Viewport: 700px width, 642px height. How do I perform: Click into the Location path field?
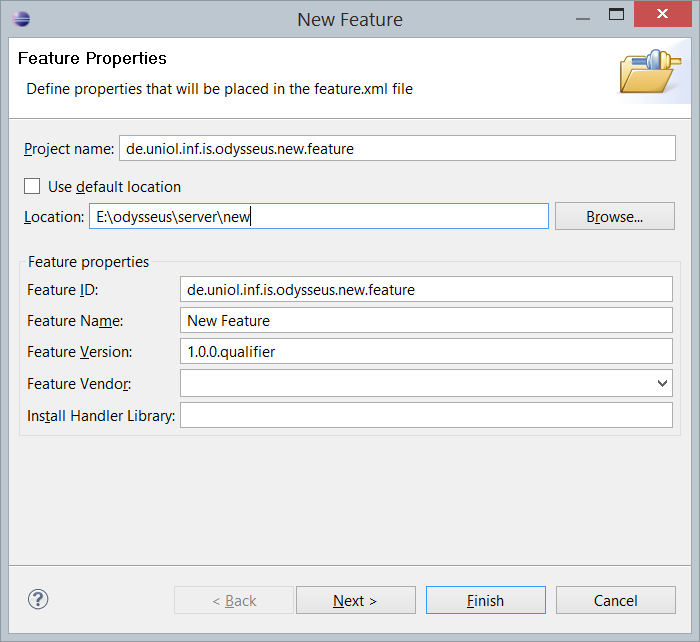pyautogui.click(x=319, y=217)
